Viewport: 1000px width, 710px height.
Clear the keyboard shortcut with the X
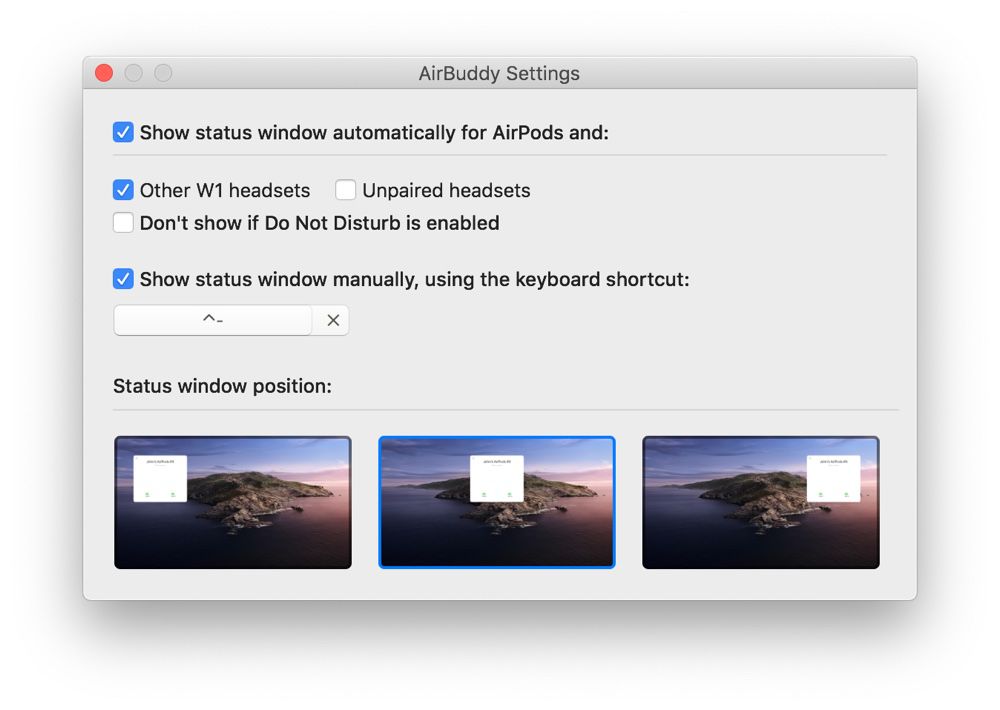coord(333,320)
